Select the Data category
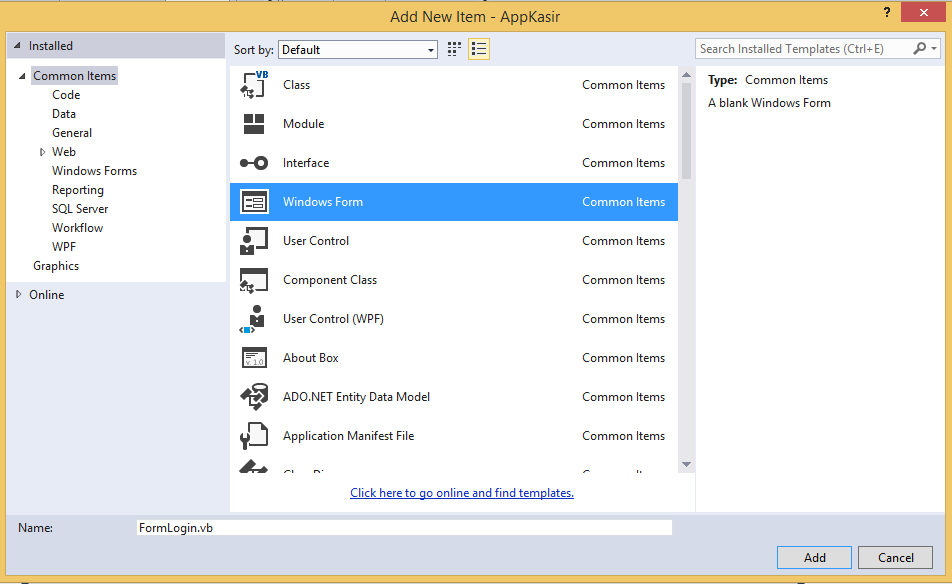The width and height of the screenshot is (952, 584). [x=64, y=114]
